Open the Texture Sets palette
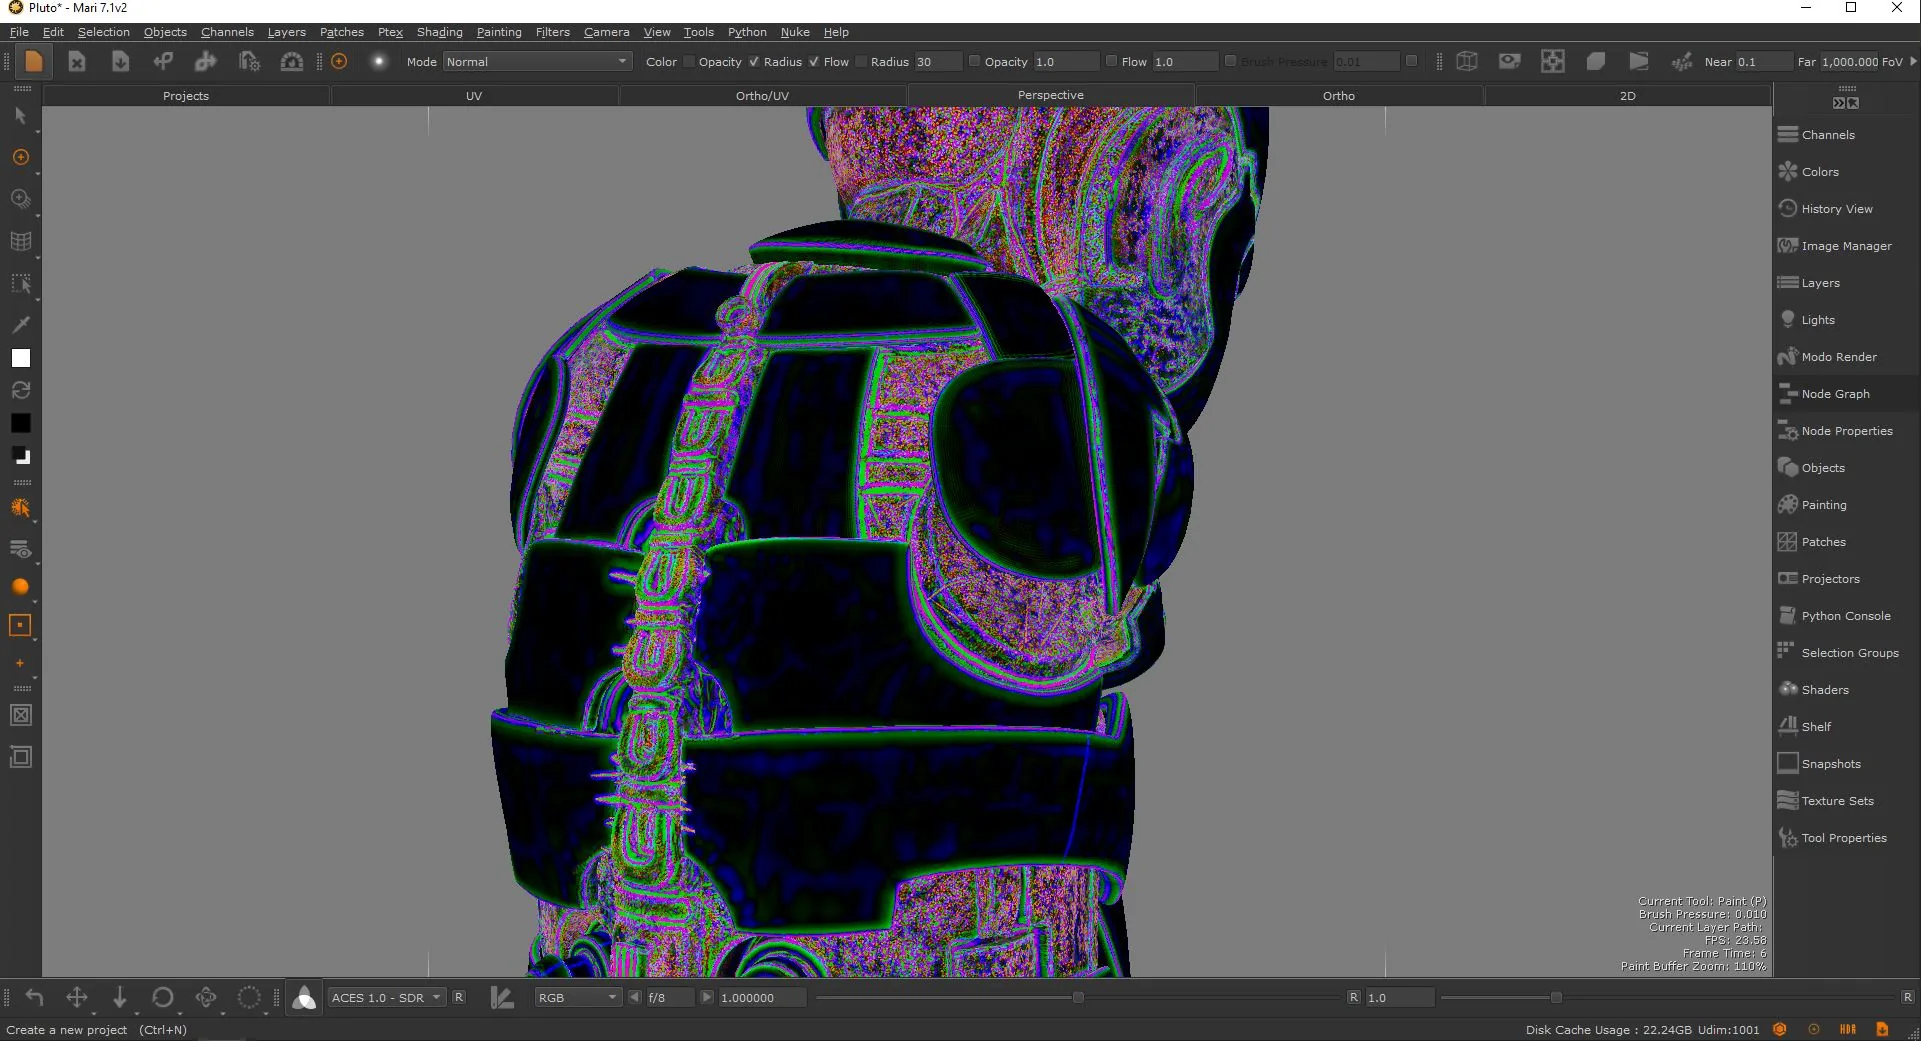The width and height of the screenshot is (1921, 1041). (x=1837, y=801)
